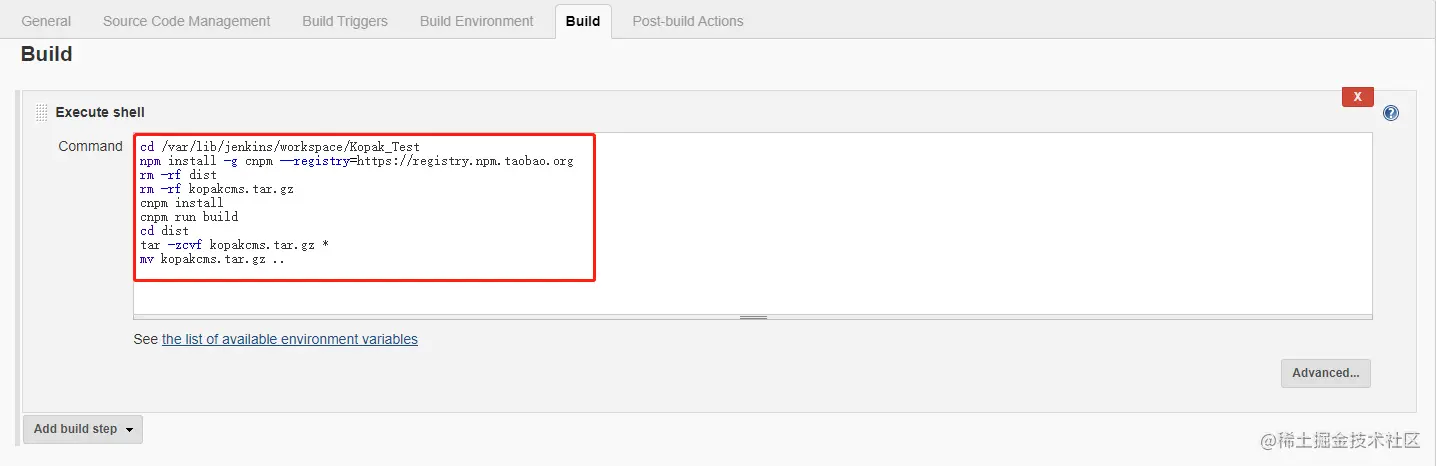
Task: Switch to the General tab
Action: click(x=46, y=21)
